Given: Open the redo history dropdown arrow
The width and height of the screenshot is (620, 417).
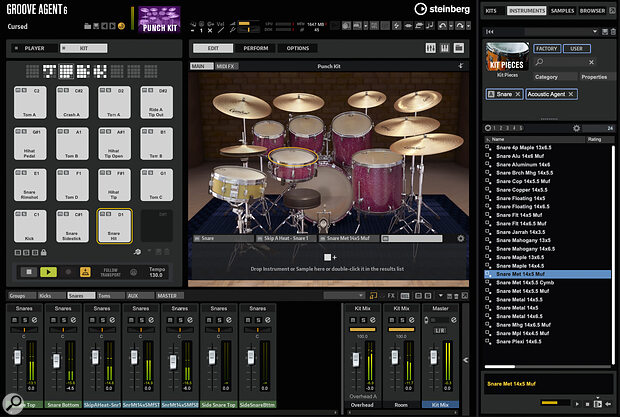Looking at the screenshot, I should (468, 26).
